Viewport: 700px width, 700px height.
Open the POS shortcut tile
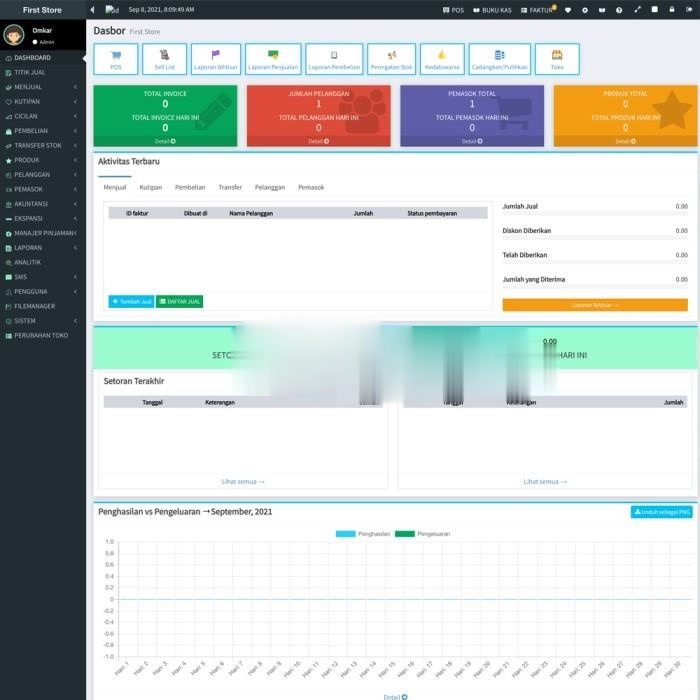[116, 59]
